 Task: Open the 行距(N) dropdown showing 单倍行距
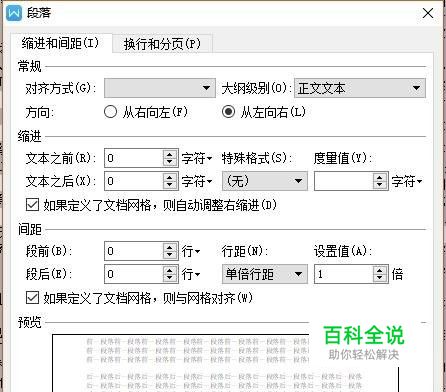265,274
